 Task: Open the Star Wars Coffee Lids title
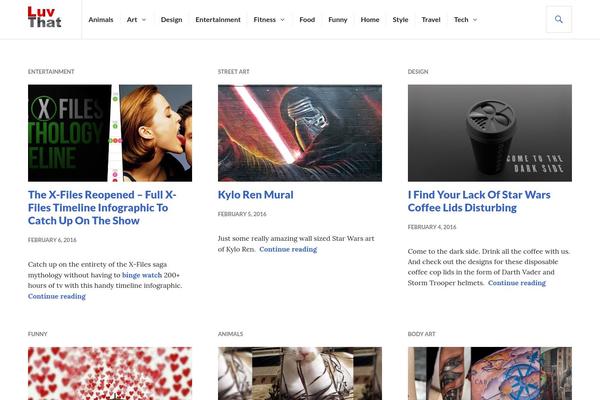click(x=479, y=201)
